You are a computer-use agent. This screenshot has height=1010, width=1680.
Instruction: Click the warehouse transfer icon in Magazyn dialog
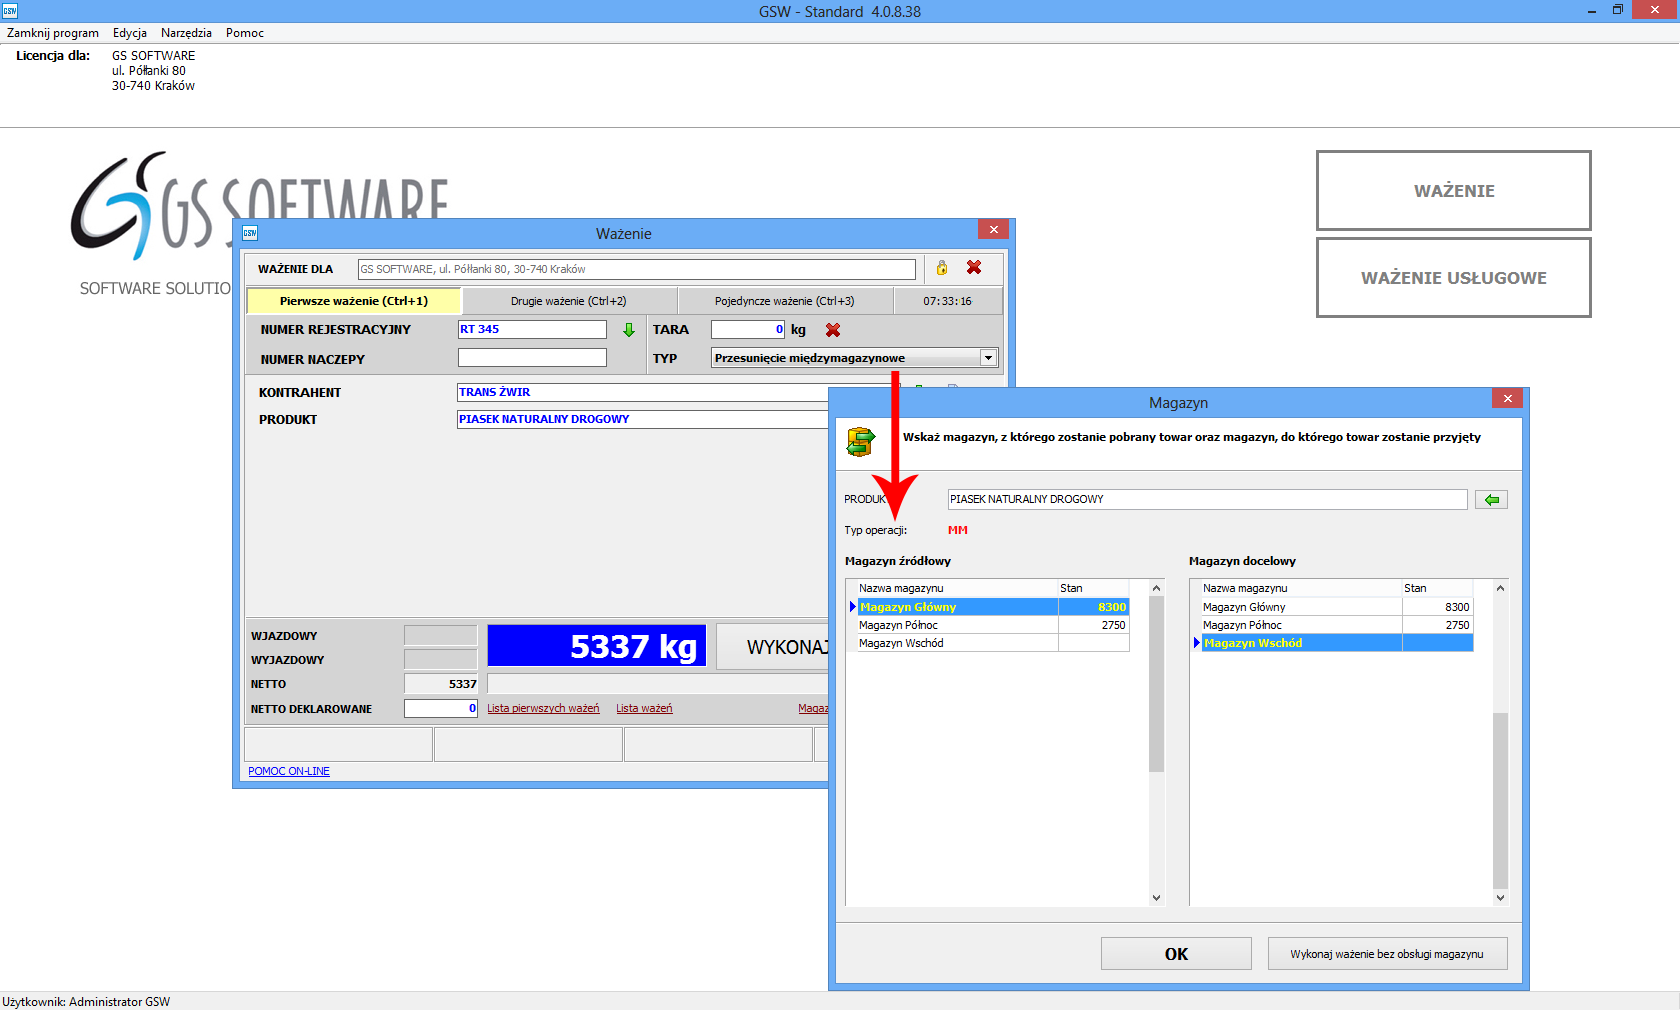coord(861,441)
